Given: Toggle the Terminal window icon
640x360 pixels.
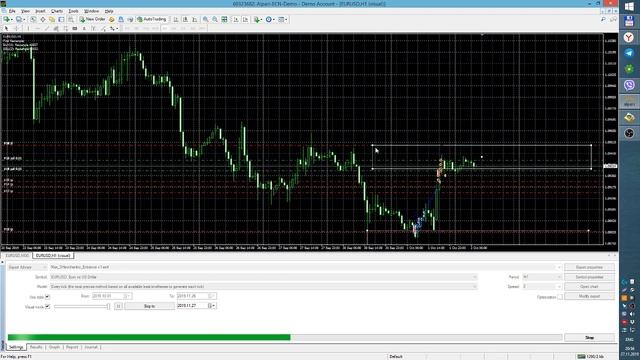Looking at the screenshot, I should tap(61, 19).
